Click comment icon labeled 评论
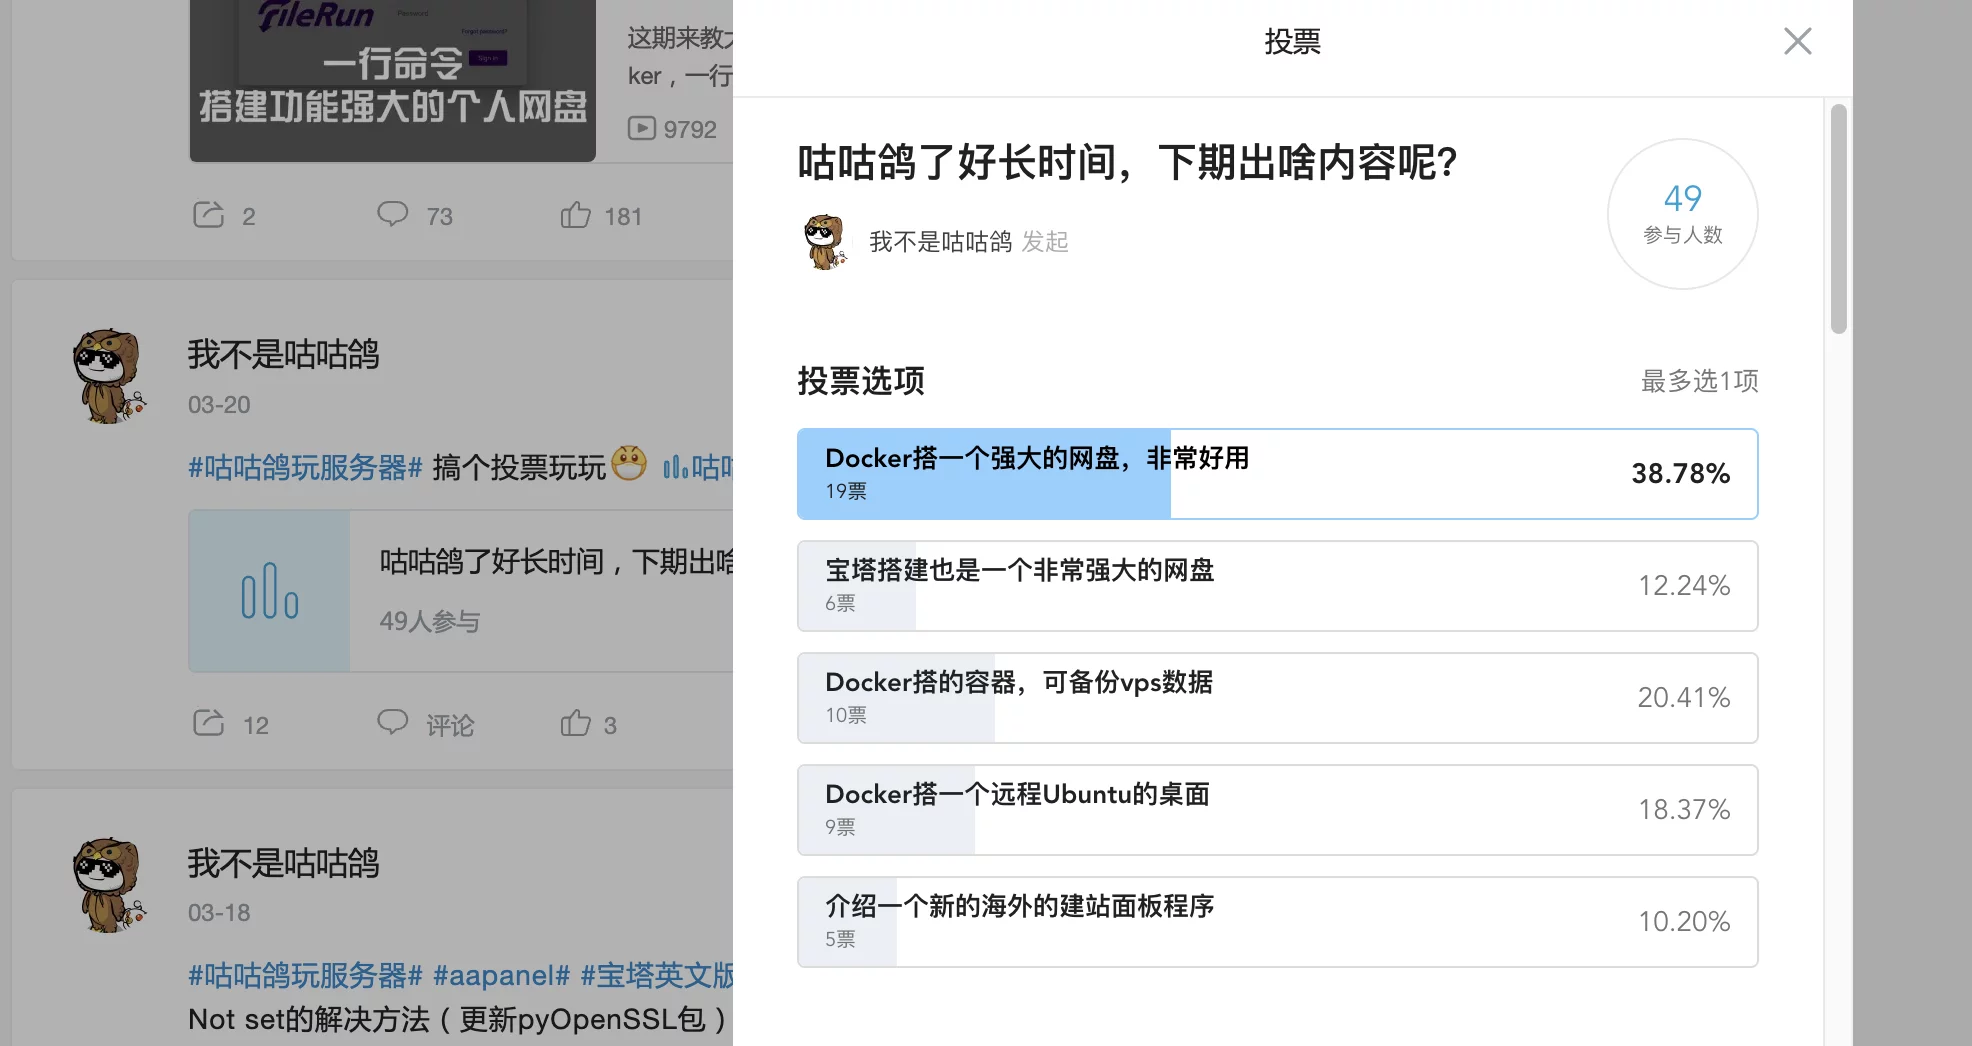The height and width of the screenshot is (1046, 1972). (393, 723)
